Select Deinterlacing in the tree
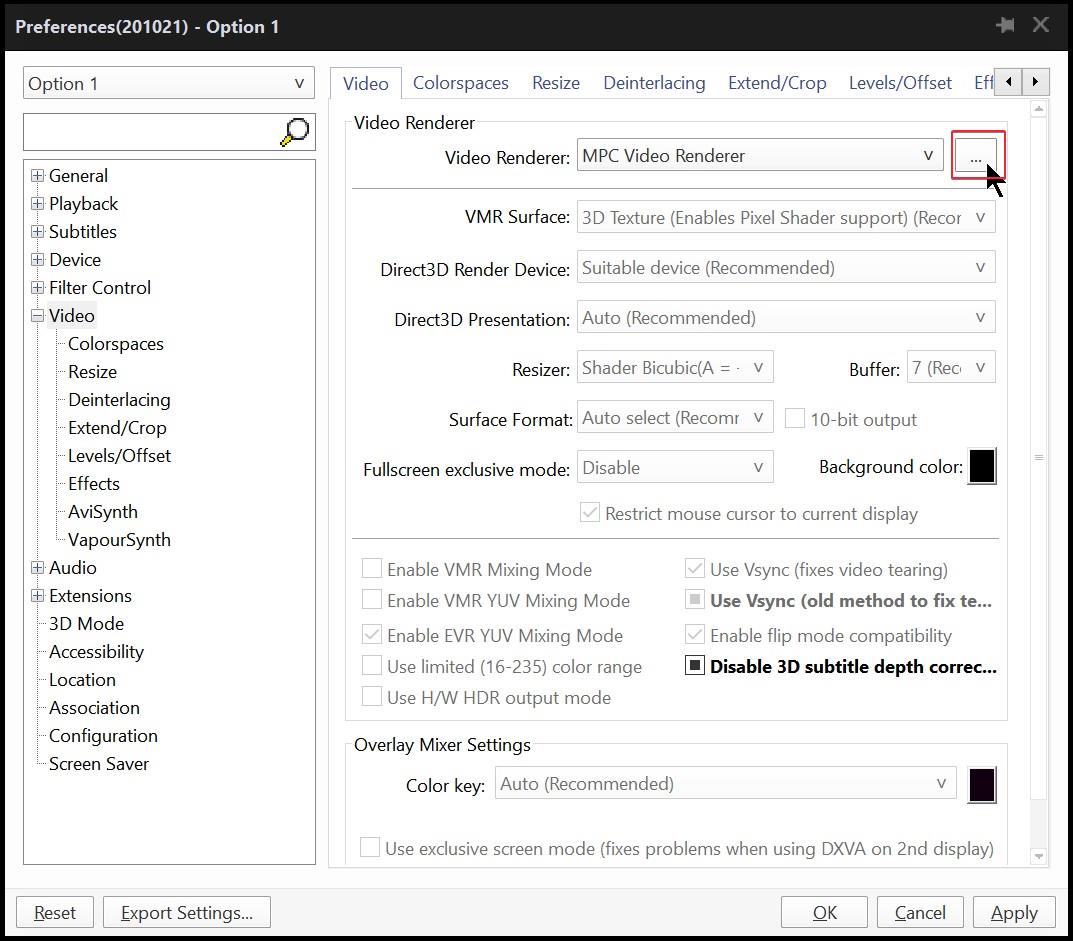The height and width of the screenshot is (941, 1073). [119, 400]
